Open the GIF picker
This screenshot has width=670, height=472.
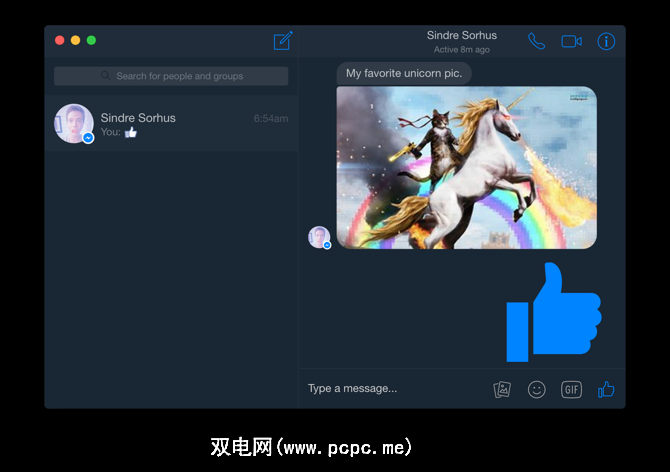coord(571,389)
